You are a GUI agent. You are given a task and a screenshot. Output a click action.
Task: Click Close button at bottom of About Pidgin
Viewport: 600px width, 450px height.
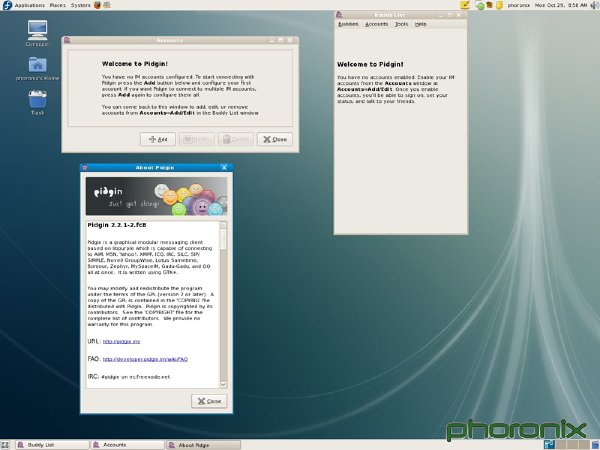pyautogui.click(x=209, y=401)
